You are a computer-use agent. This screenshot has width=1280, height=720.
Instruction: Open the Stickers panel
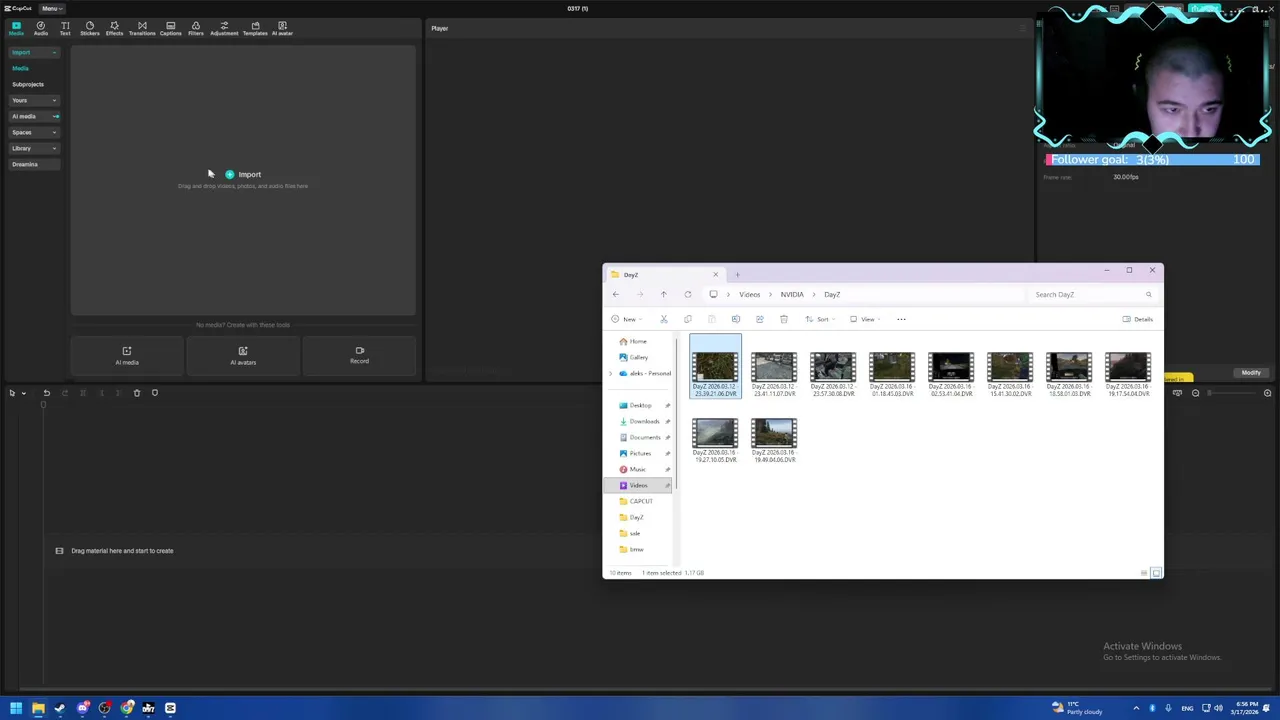(90, 28)
